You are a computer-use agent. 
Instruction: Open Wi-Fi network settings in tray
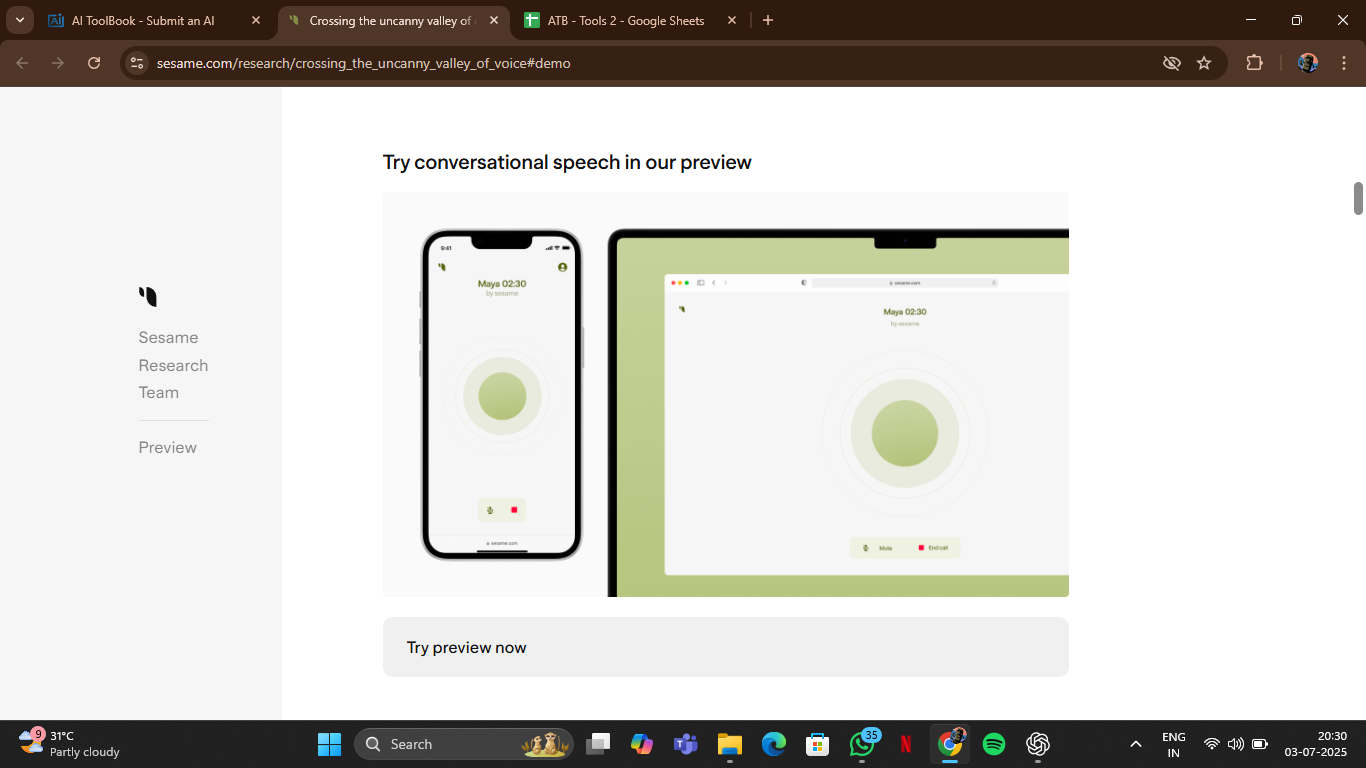pos(1212,744)
